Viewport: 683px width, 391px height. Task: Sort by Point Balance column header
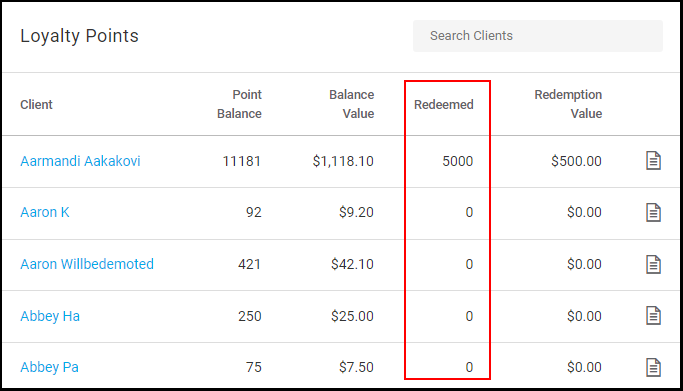pyautogui.click(x=240, y=104)
